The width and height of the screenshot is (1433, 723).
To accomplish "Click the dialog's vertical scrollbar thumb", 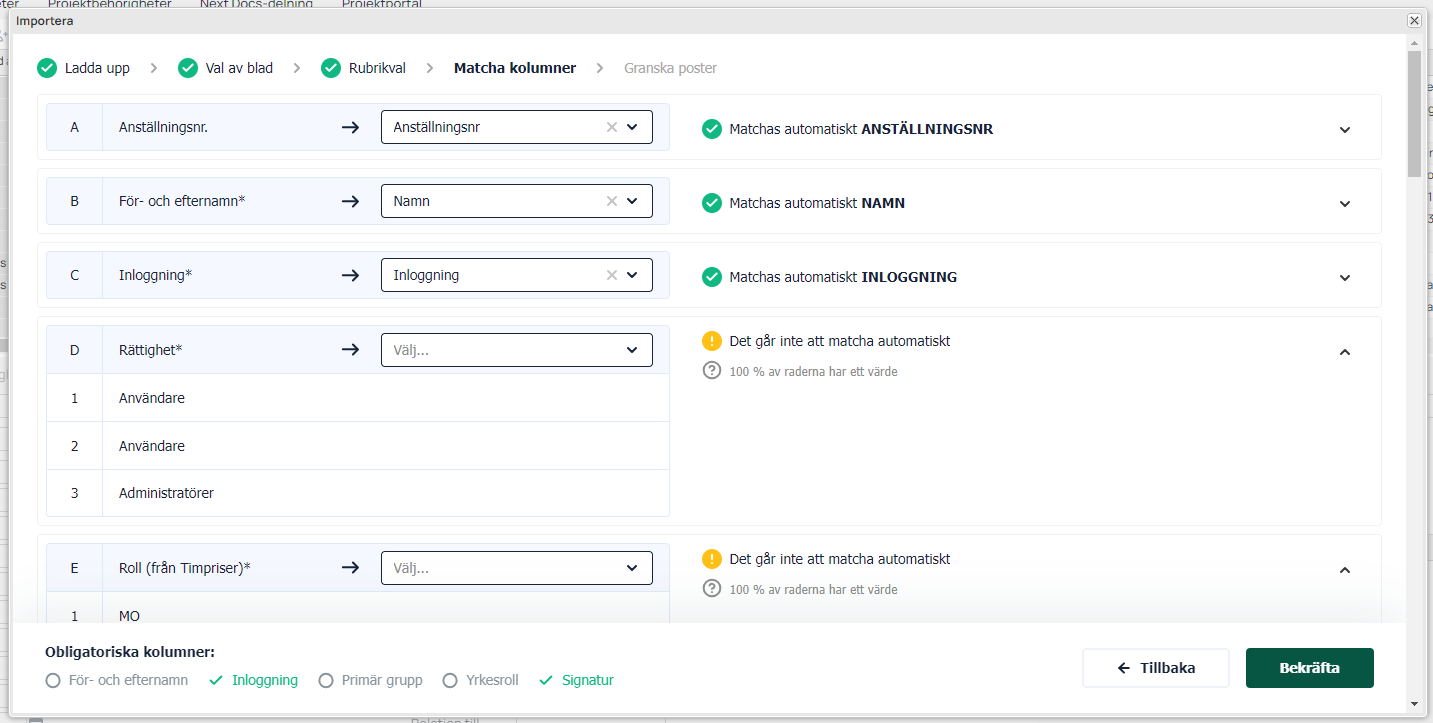I will (1414, 114).
